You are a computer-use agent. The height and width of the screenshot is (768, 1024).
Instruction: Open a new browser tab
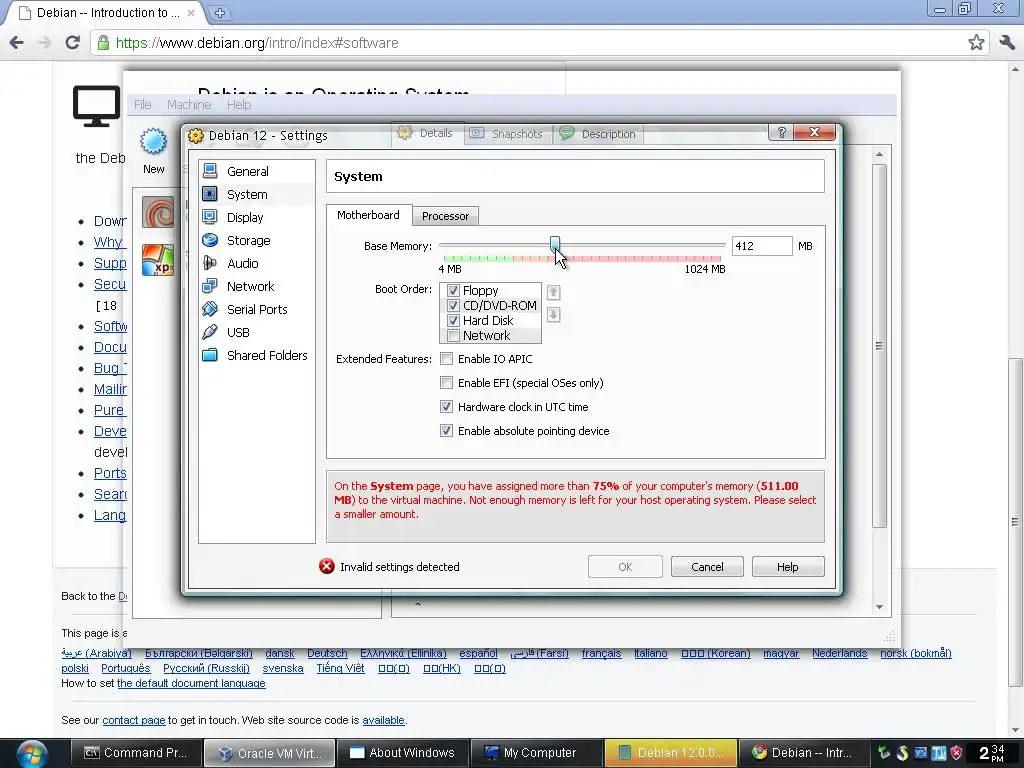(x=220, y=12)
